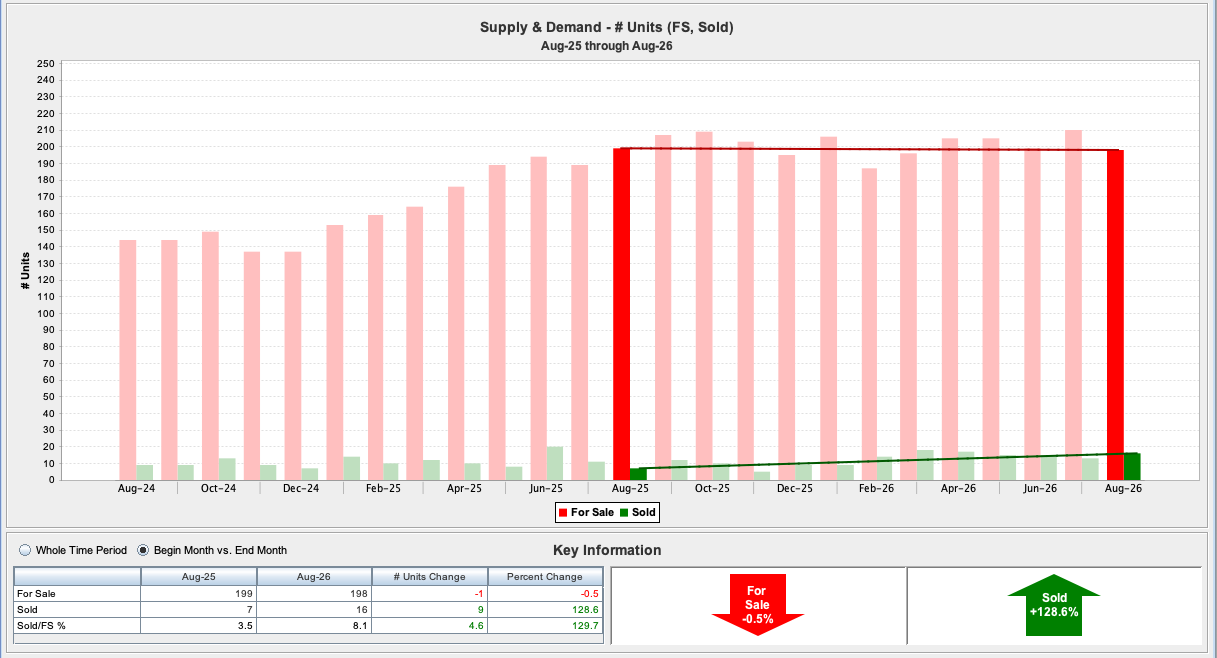Select the For Sale row label in table
The image size is (1217, 658).
pyautogui.click(x=78, y=594)
